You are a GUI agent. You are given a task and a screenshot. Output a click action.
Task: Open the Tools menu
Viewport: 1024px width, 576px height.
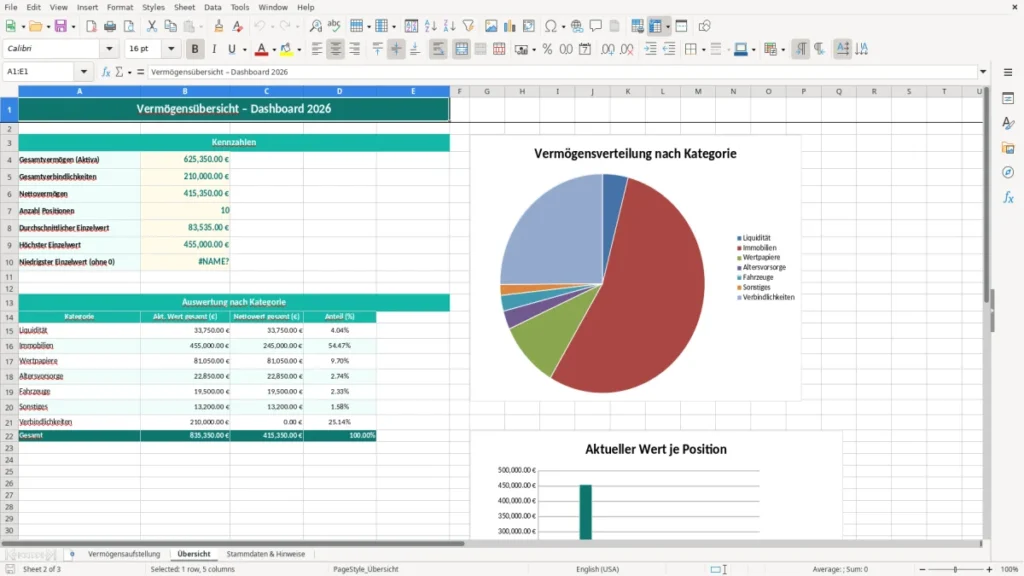240,7
